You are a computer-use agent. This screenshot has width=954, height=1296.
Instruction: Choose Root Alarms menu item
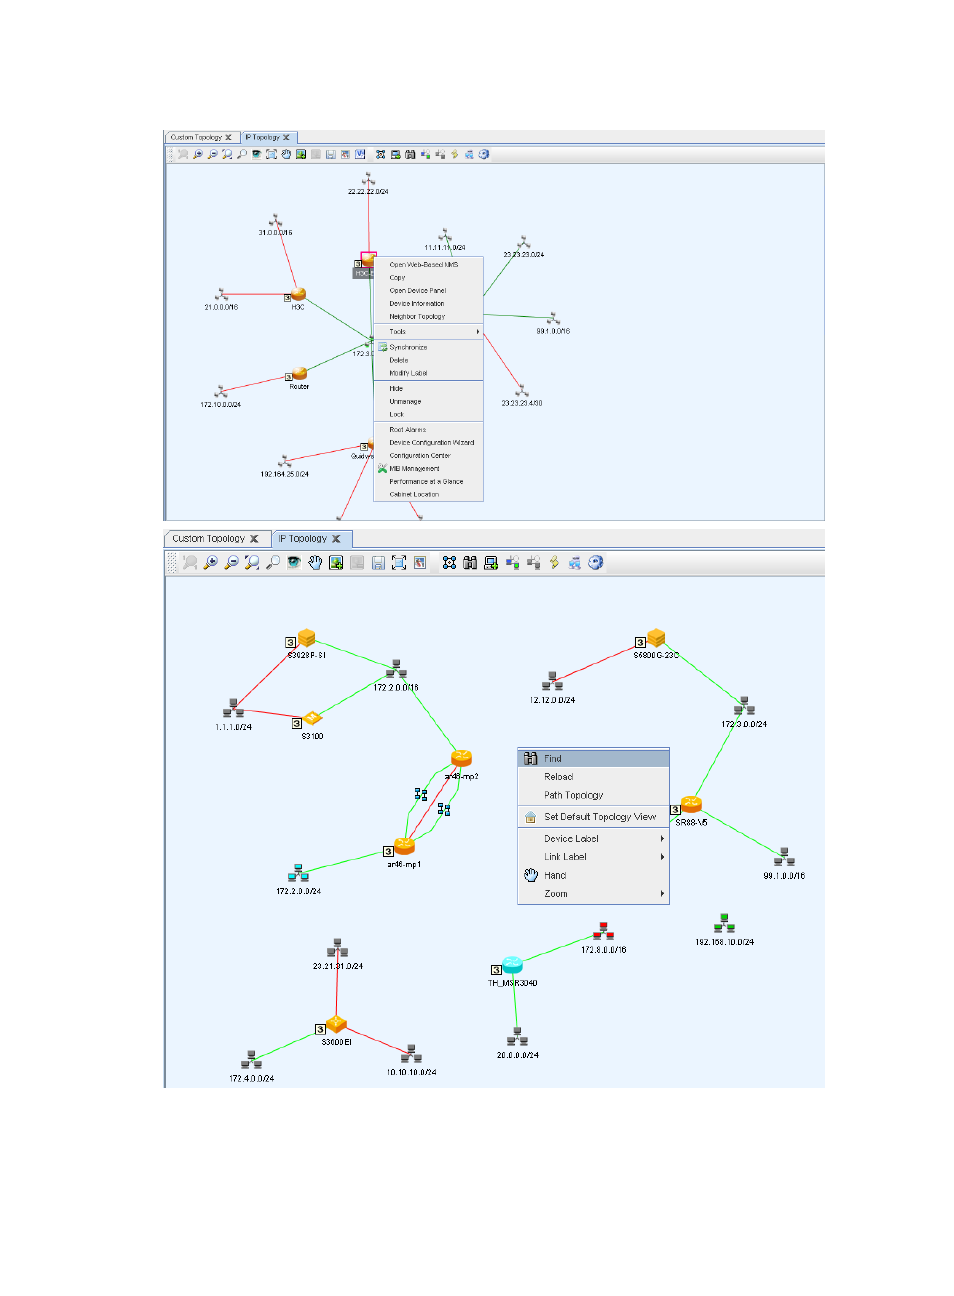tap(429, 430)
